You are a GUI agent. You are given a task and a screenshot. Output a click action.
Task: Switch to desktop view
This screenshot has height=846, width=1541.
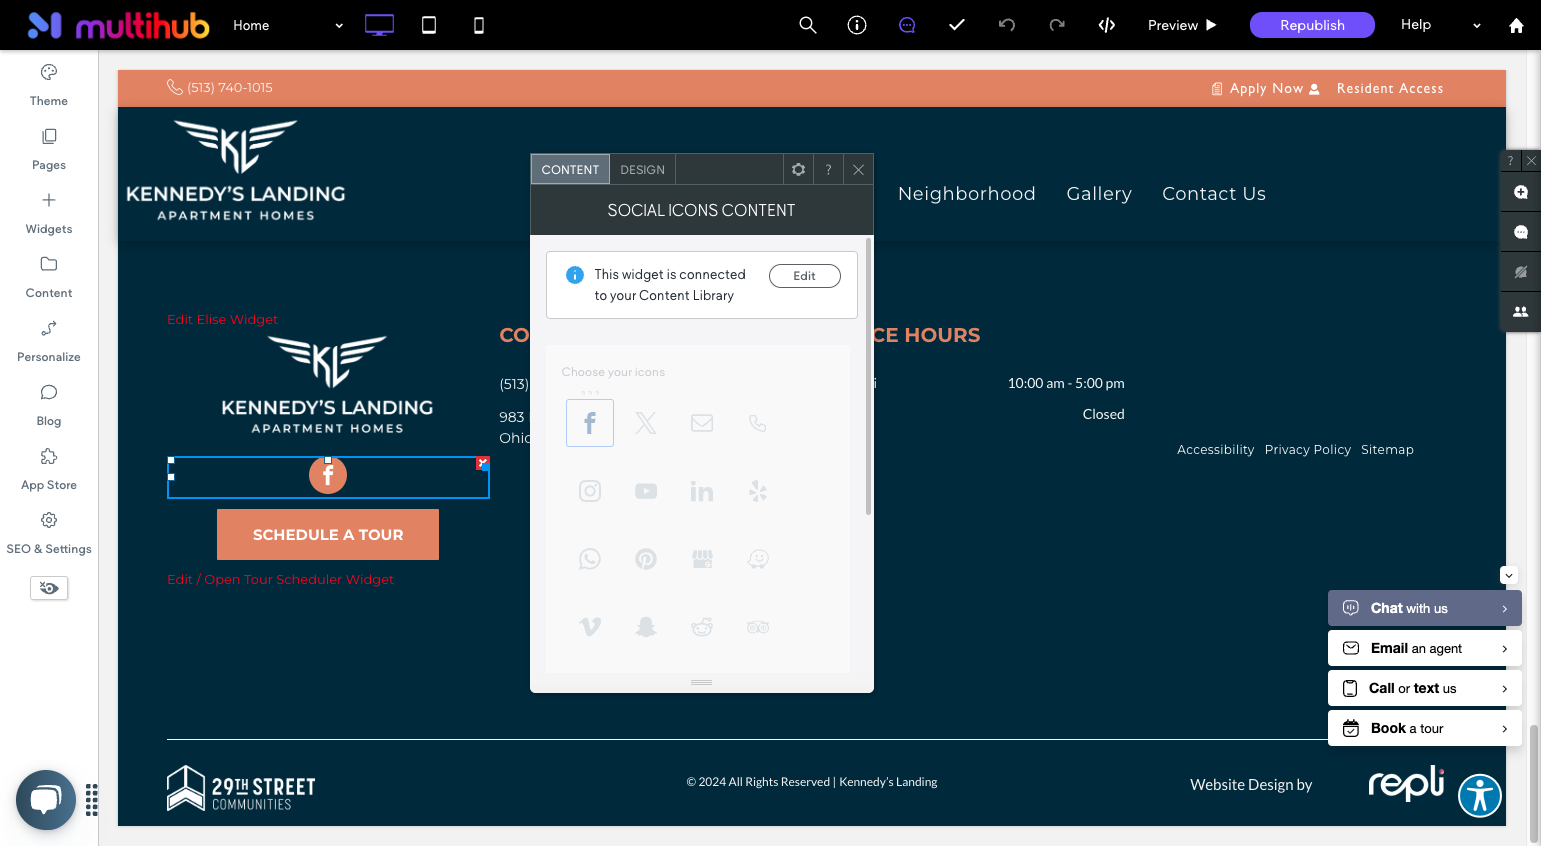pyautogui.click(x=379, y=25)
